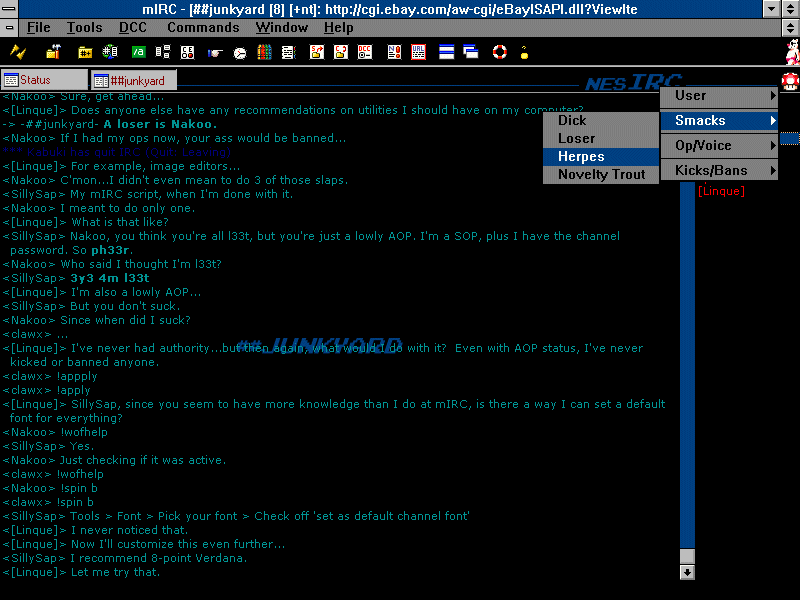Click the Finger pointing-hand toolbar icon
The width and height of the screenshot is (800, 600).
tap(214, 52)
